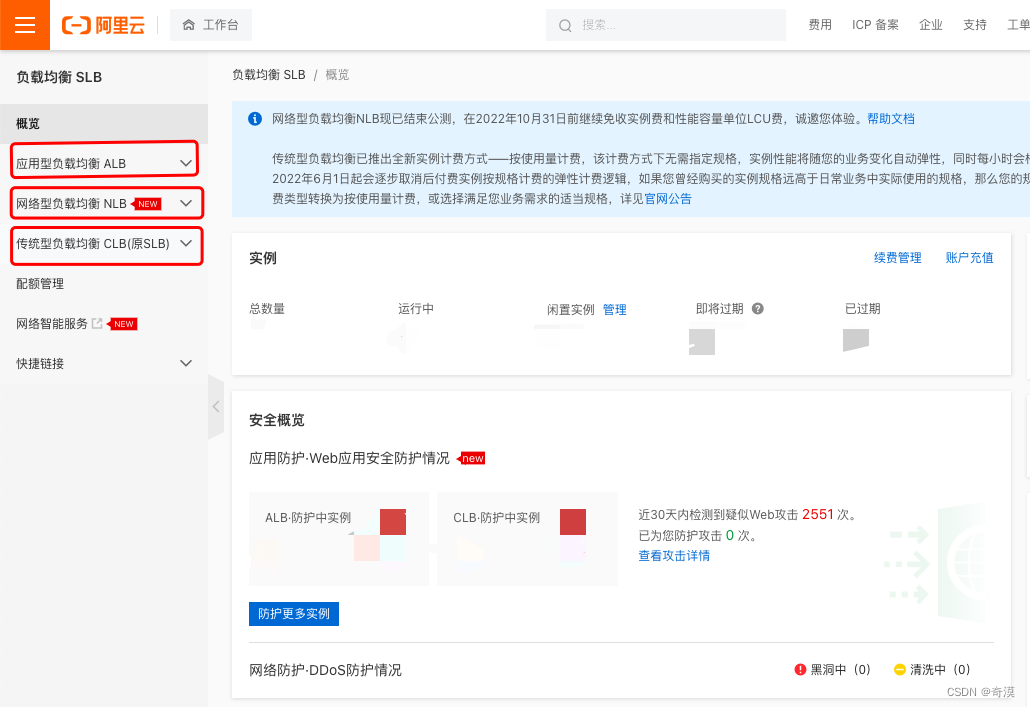This screenshot has height=707, width=1030.
Task: Click the 安全概览 section heading
Action: click(277, 421)
